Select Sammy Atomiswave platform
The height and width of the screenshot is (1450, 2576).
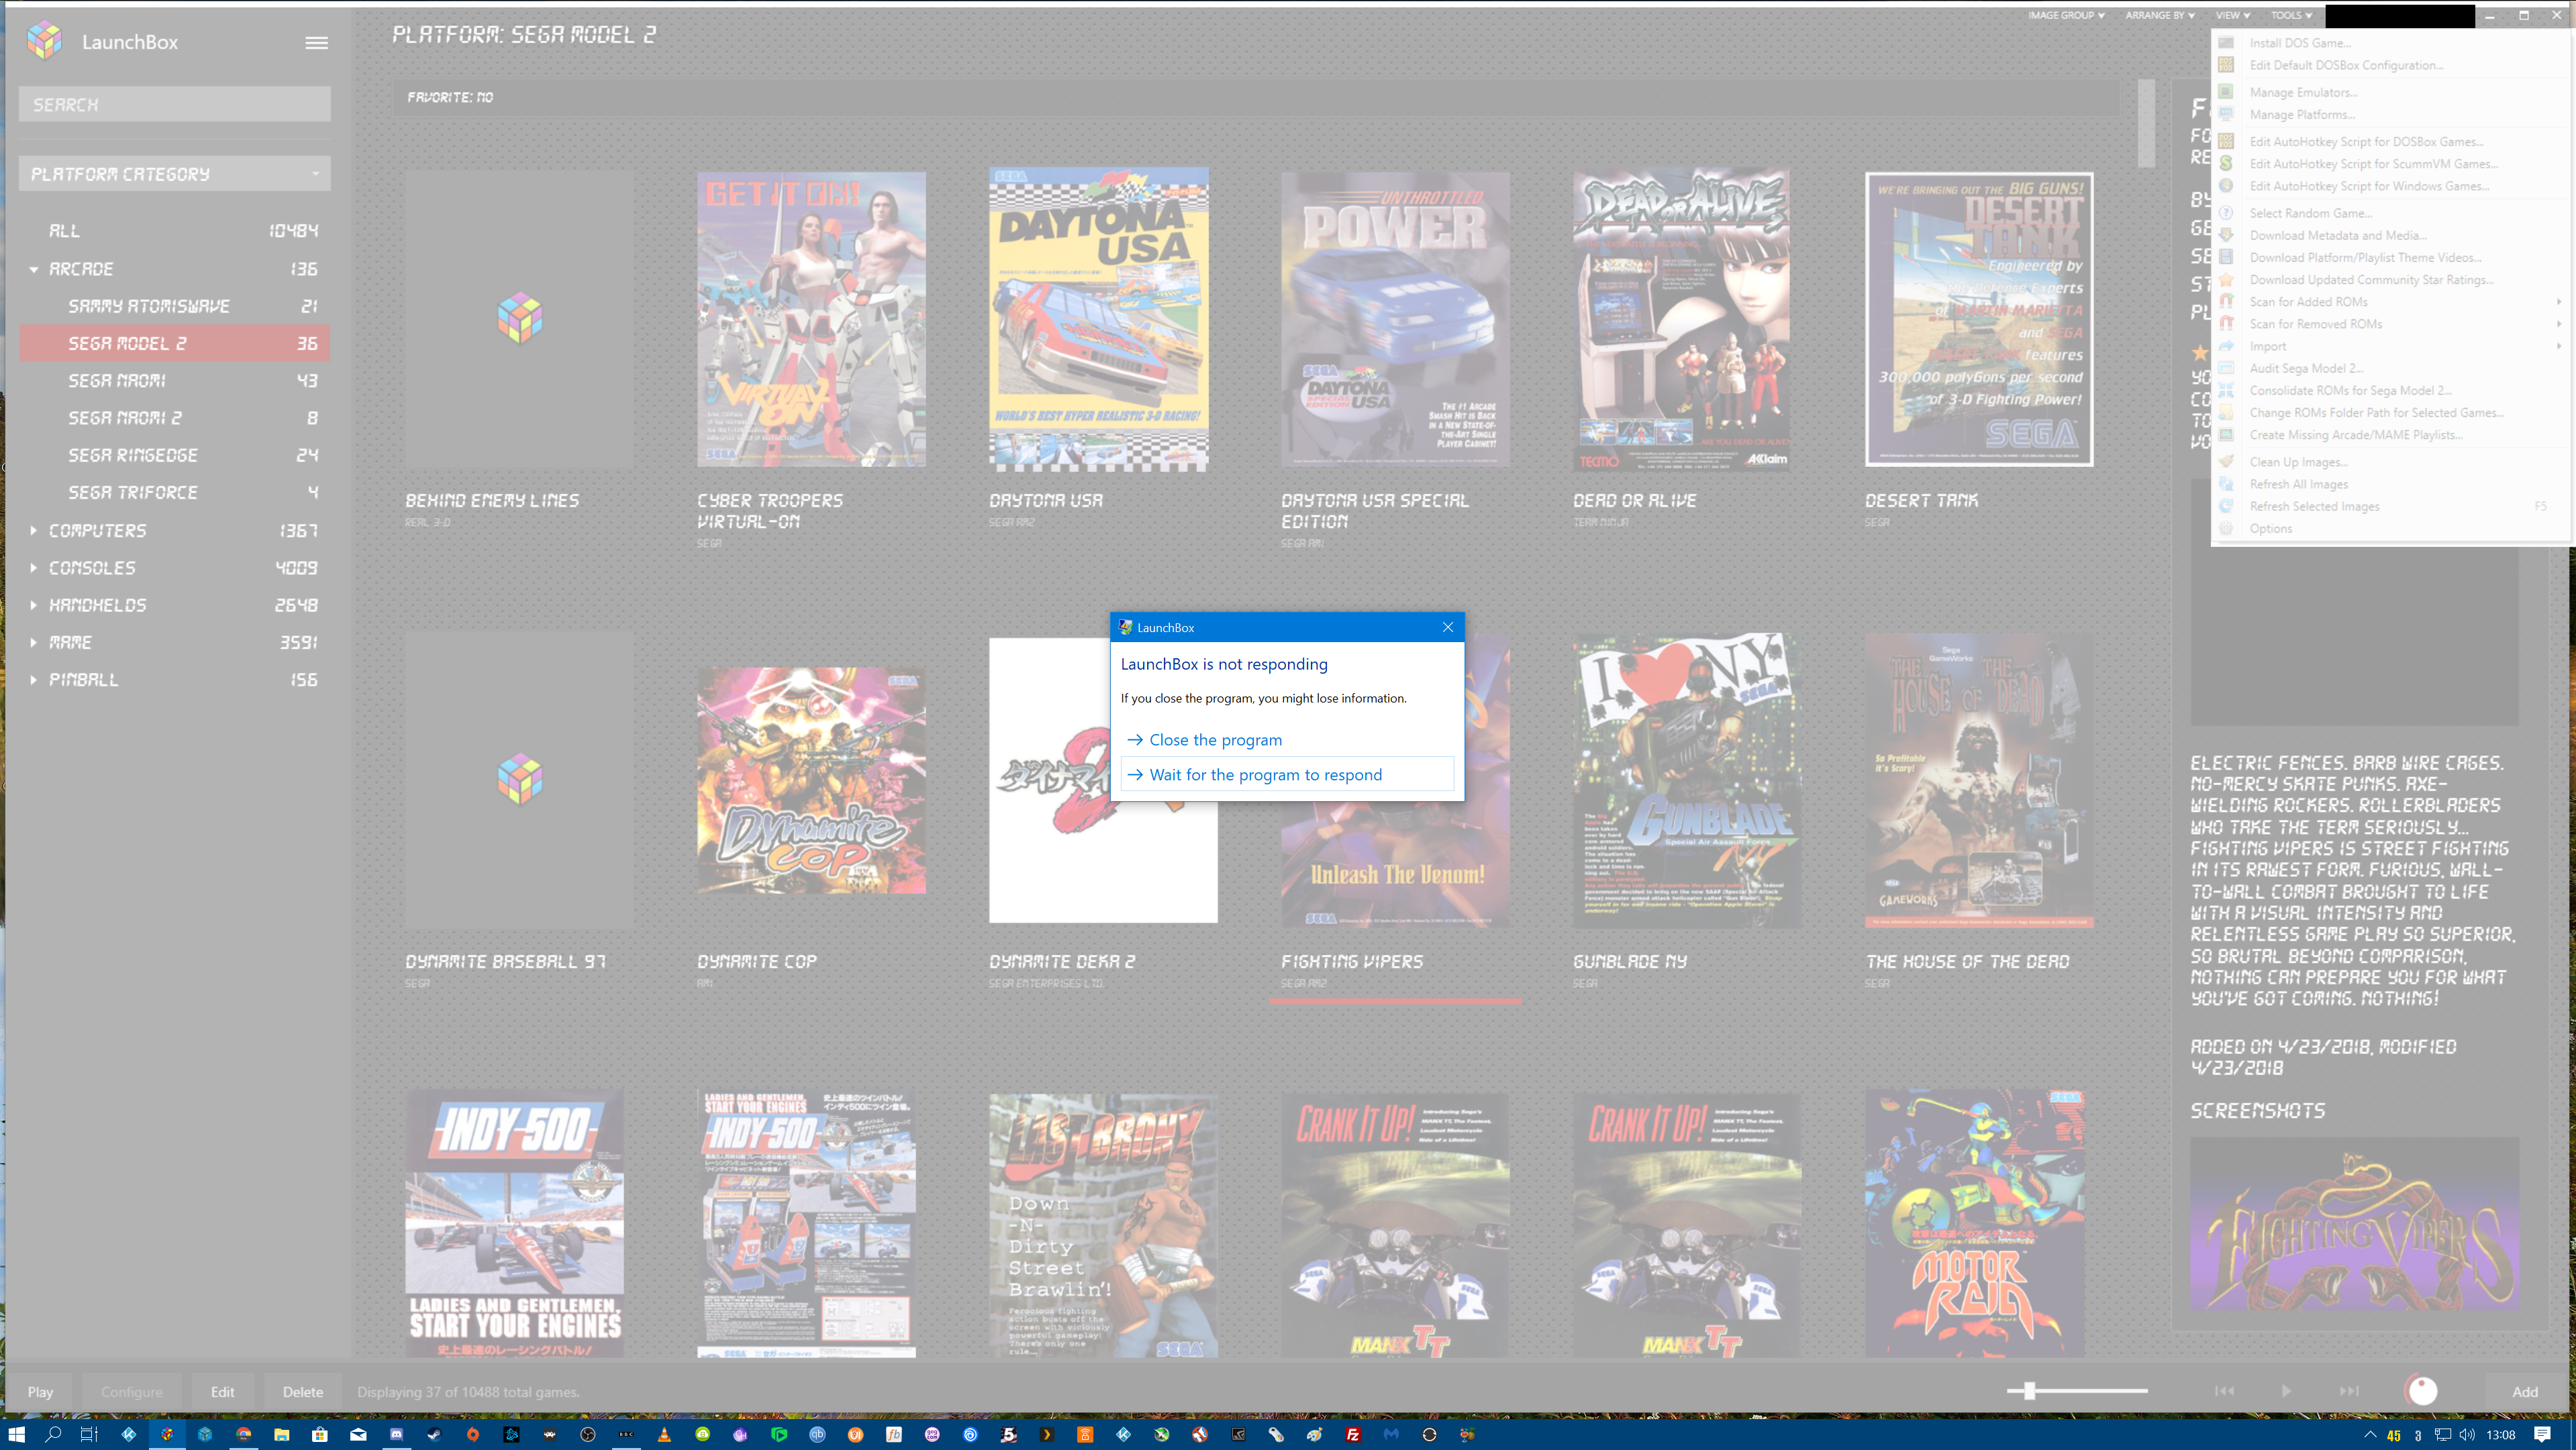174,306
